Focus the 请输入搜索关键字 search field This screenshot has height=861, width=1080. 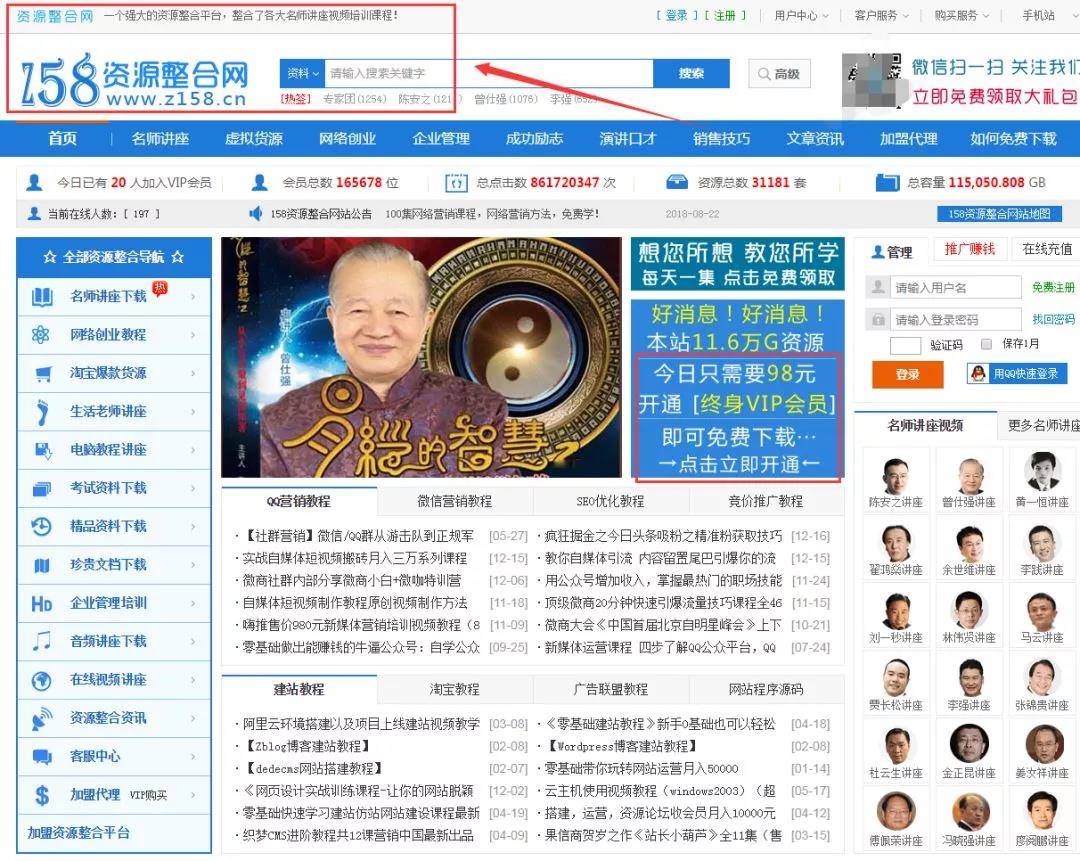tap(488, 73)
